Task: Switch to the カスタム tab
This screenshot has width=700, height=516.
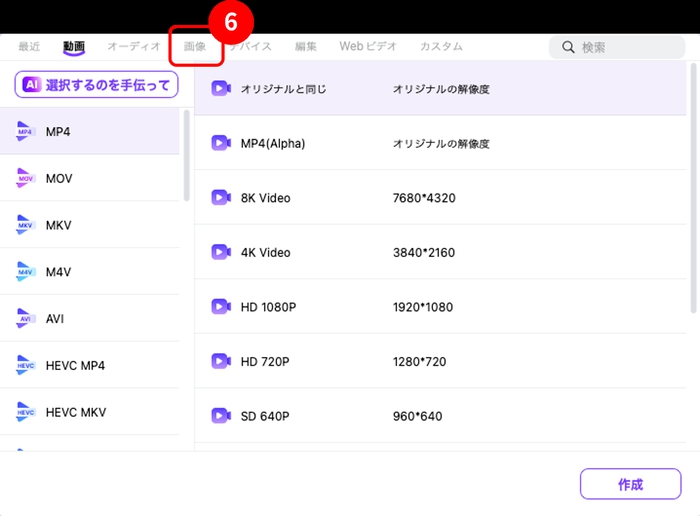Action: tap(441, 47)
